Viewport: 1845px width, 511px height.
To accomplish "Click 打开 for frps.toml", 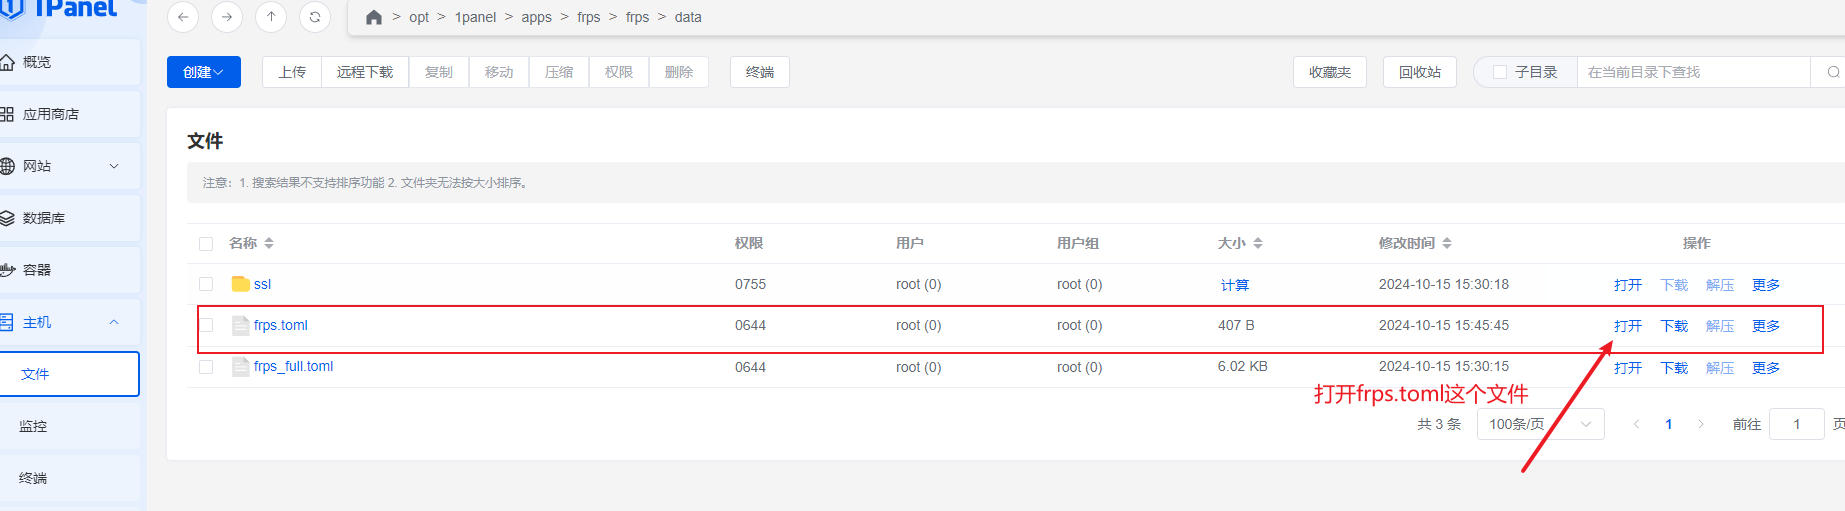I will [1628, 326].
